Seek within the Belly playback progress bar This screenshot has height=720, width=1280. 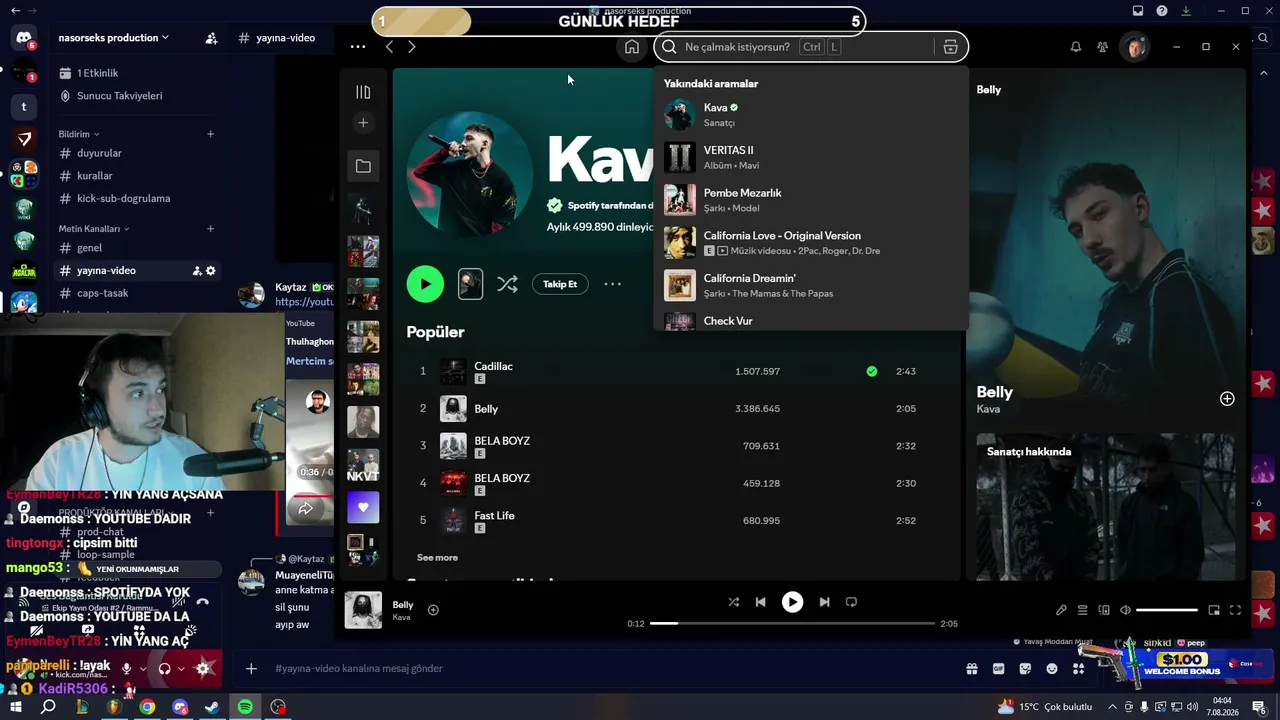pyautogui.click(x=792, y=624)
